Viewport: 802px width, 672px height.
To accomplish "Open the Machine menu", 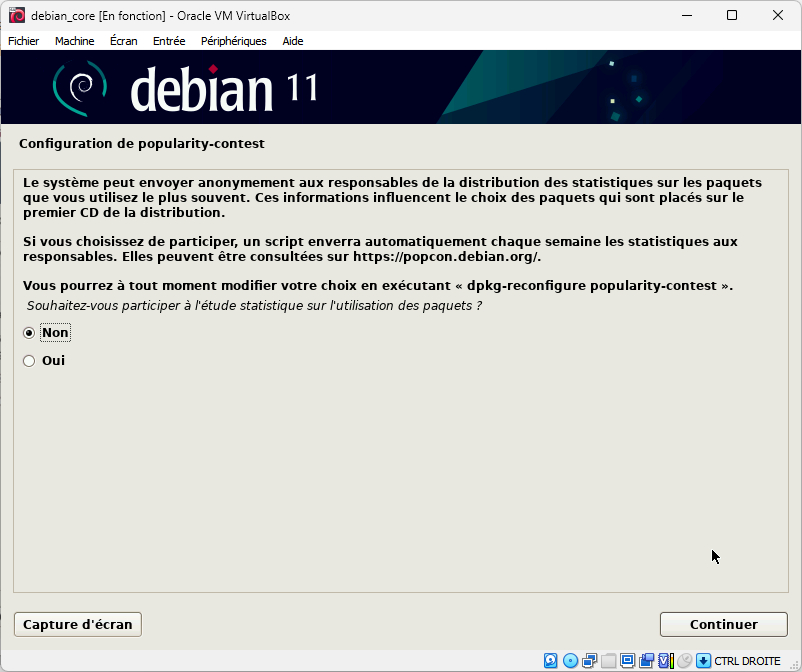I will point(75,41).
